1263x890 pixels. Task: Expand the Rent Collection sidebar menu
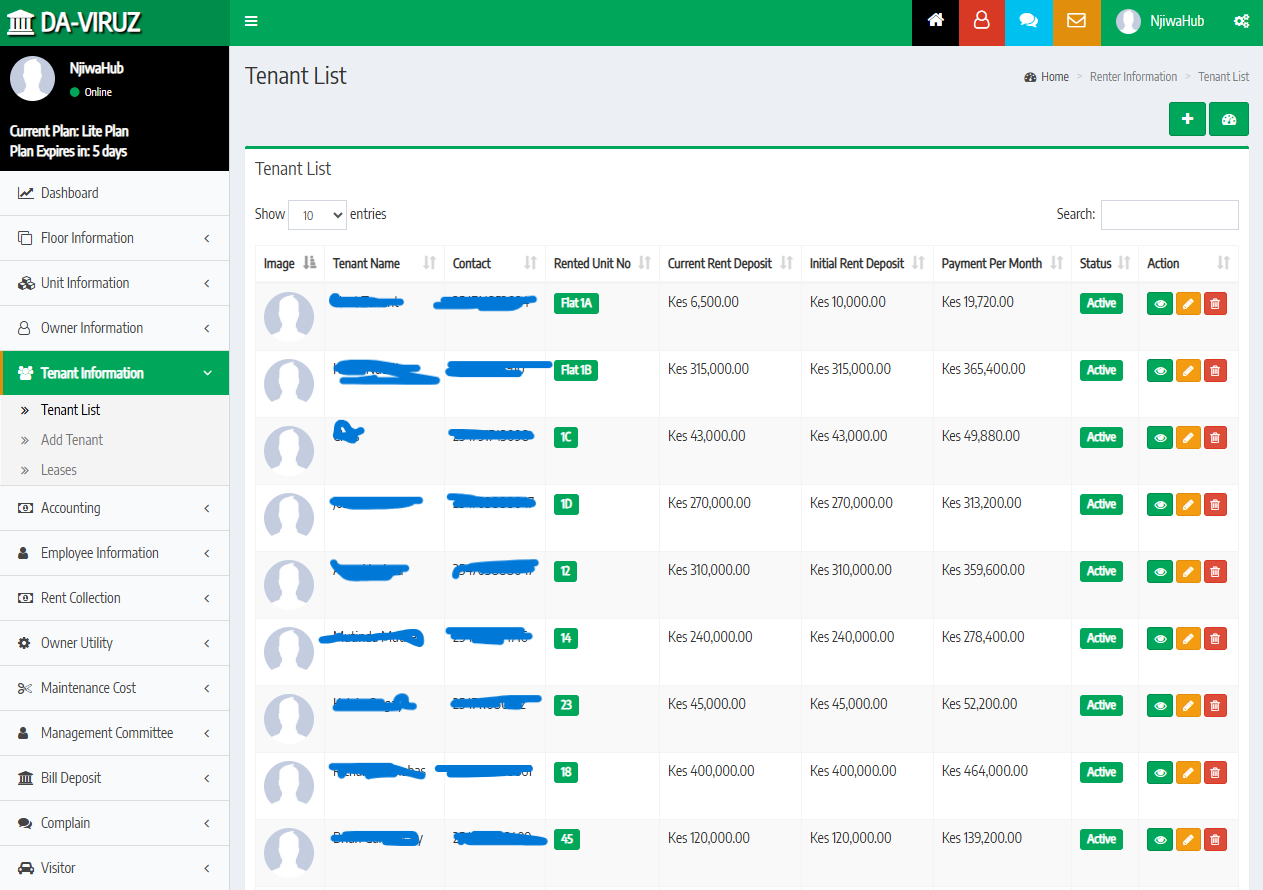pyautogui.click(x=114, y=598)
